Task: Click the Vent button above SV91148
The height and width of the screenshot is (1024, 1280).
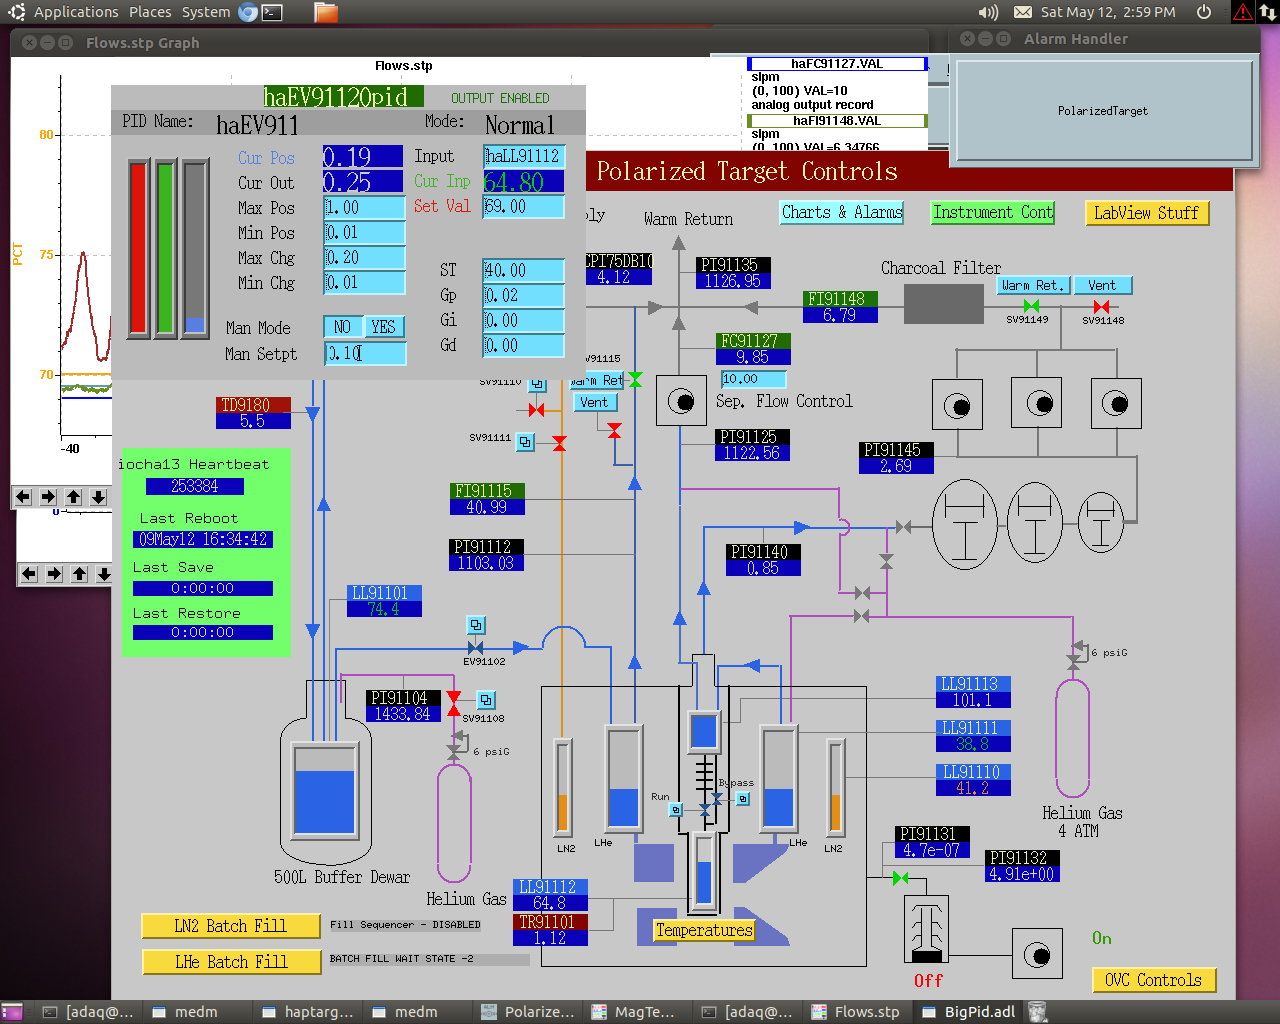Action: [x=1102, y=285]
